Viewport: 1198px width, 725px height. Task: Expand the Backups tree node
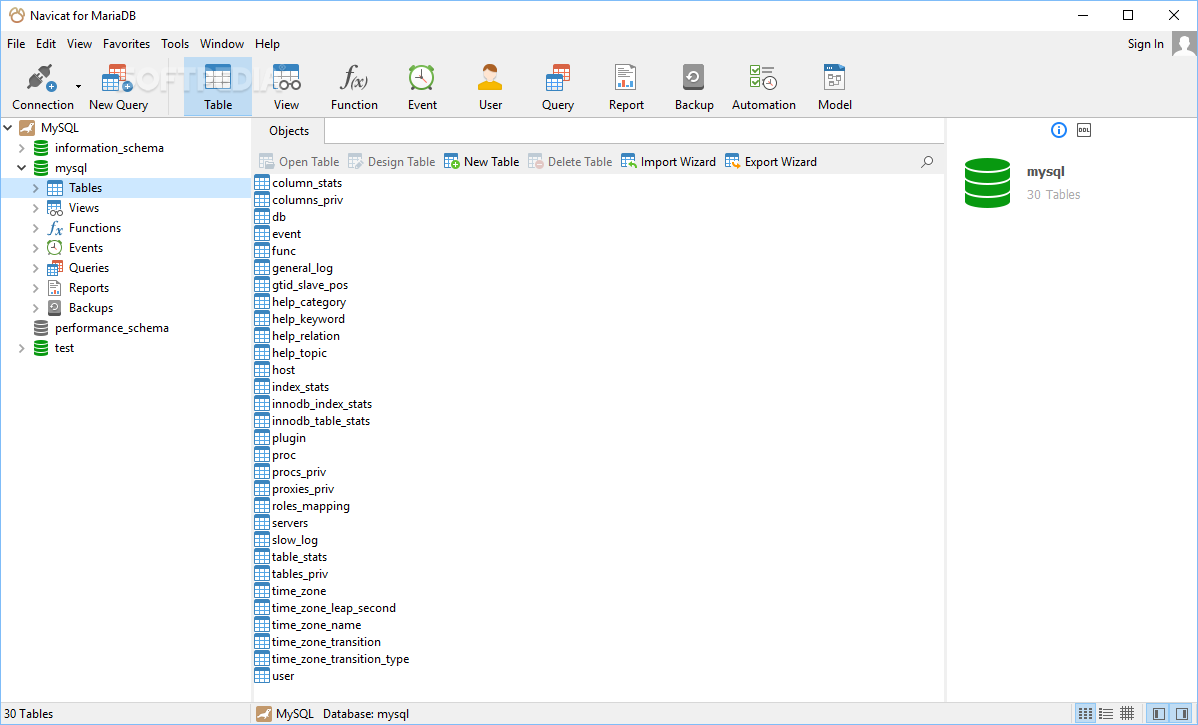[x=35, y=308]
